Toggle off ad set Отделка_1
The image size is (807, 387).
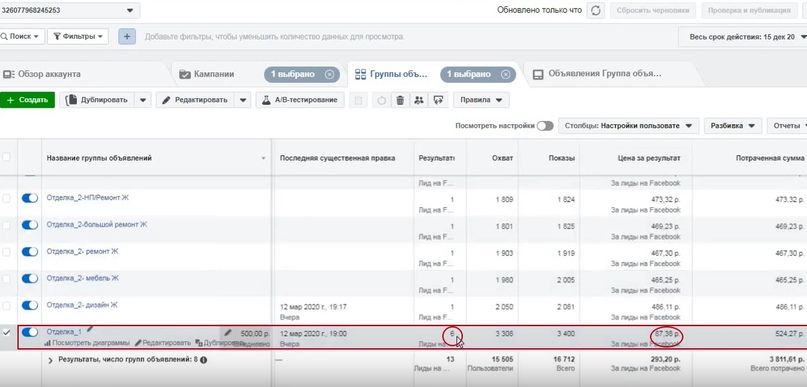30,332
